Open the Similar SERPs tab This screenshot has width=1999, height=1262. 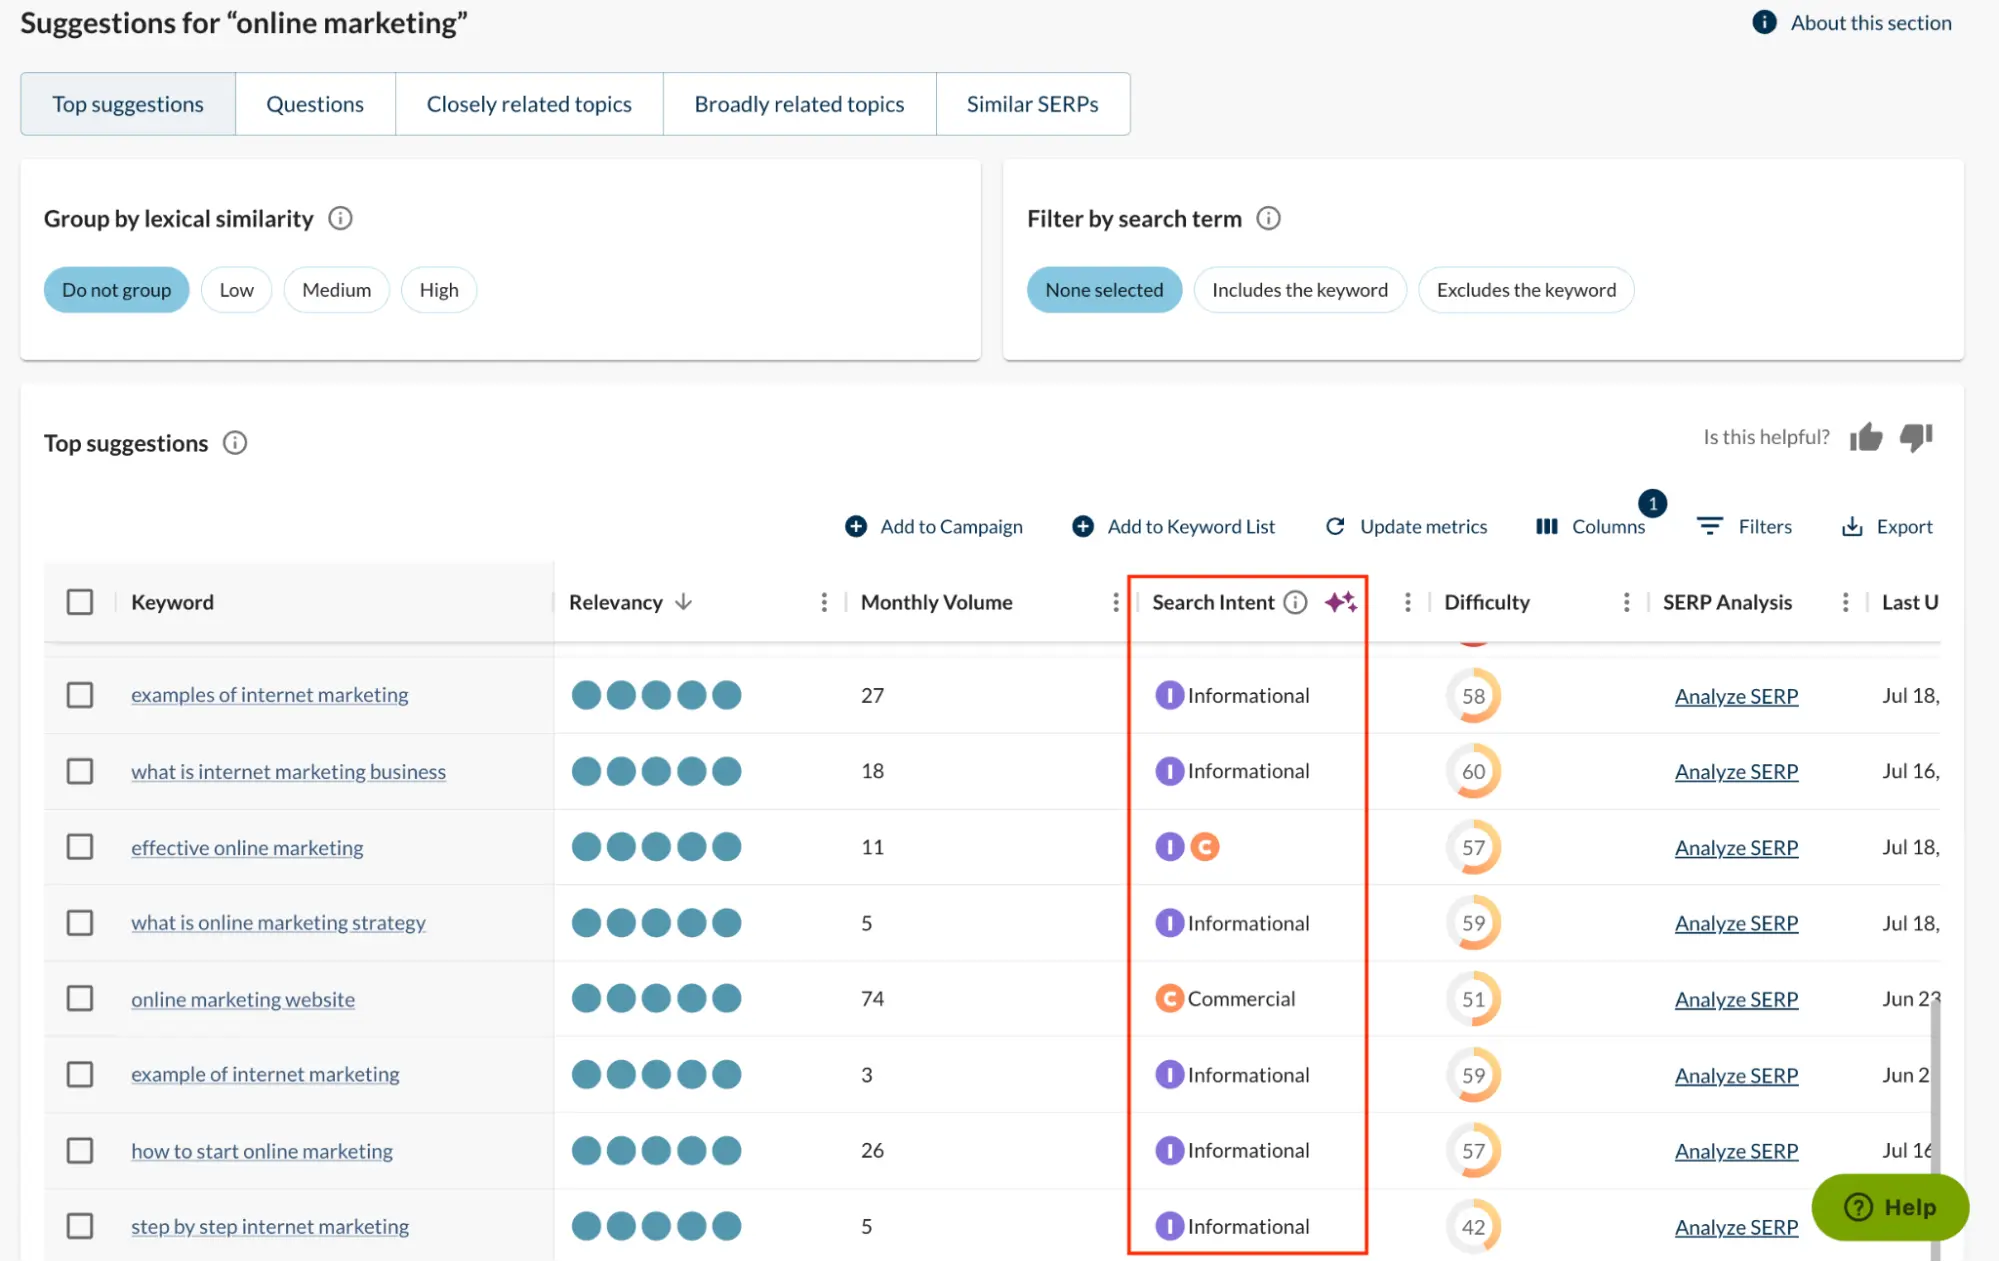click(1032, 103)
